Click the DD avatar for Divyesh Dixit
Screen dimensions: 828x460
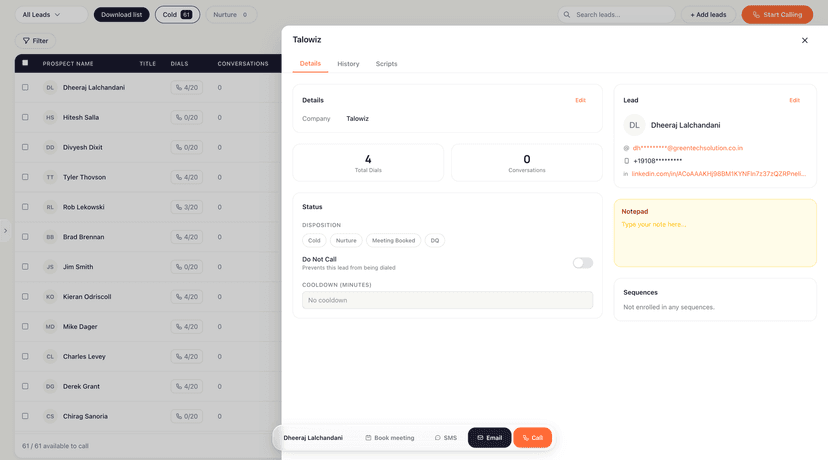50,147
